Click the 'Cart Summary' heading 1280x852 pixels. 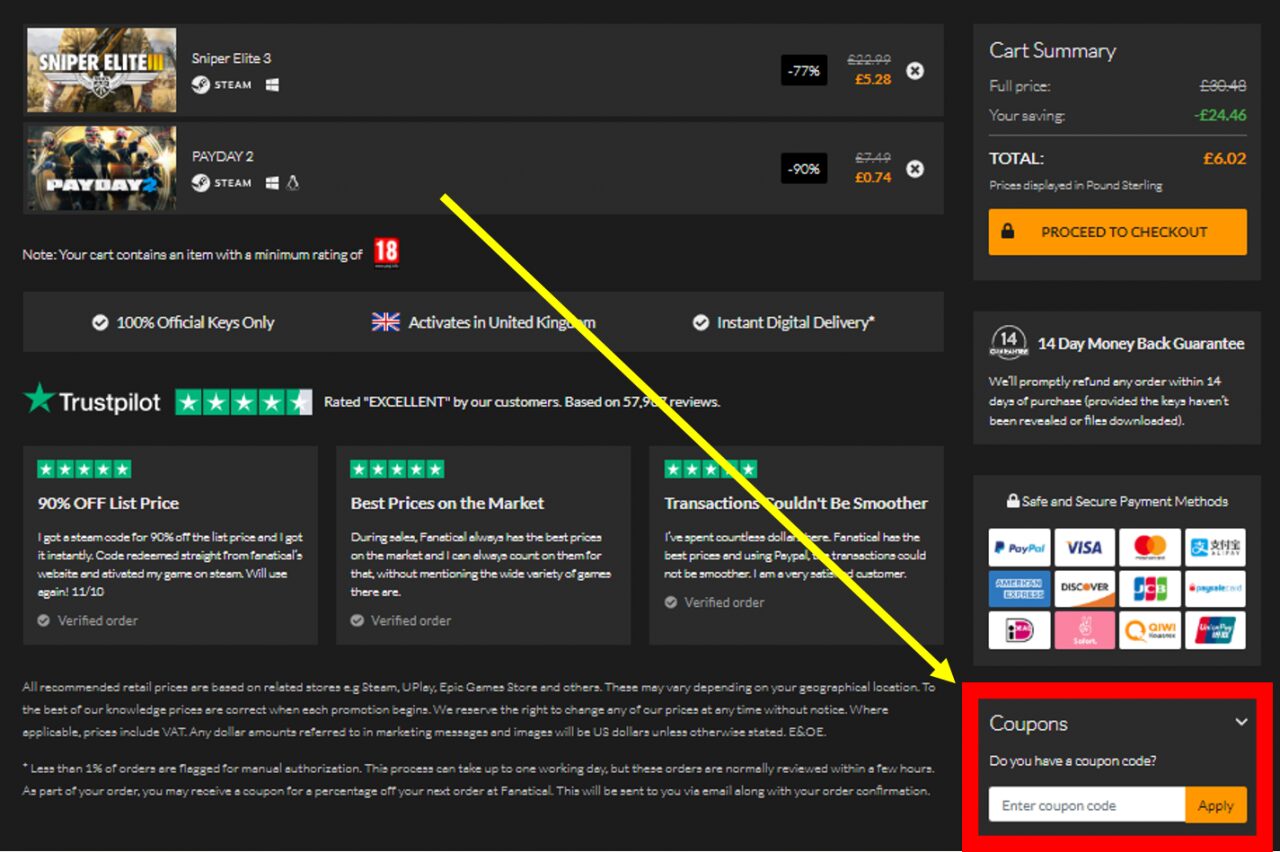click(x=1052, y=50)
